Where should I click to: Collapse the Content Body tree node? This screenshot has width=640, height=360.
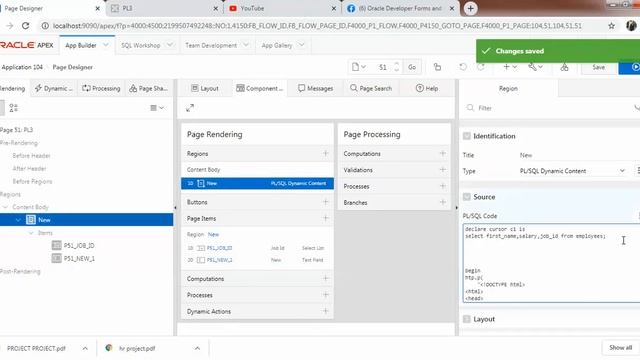pyautogui.click(x=5, y=207)
